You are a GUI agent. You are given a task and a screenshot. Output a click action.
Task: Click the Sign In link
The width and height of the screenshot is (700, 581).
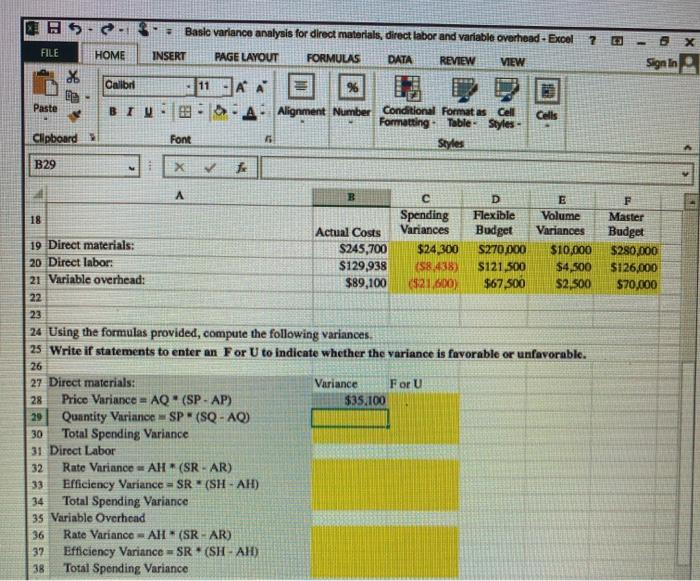point(662,63)
